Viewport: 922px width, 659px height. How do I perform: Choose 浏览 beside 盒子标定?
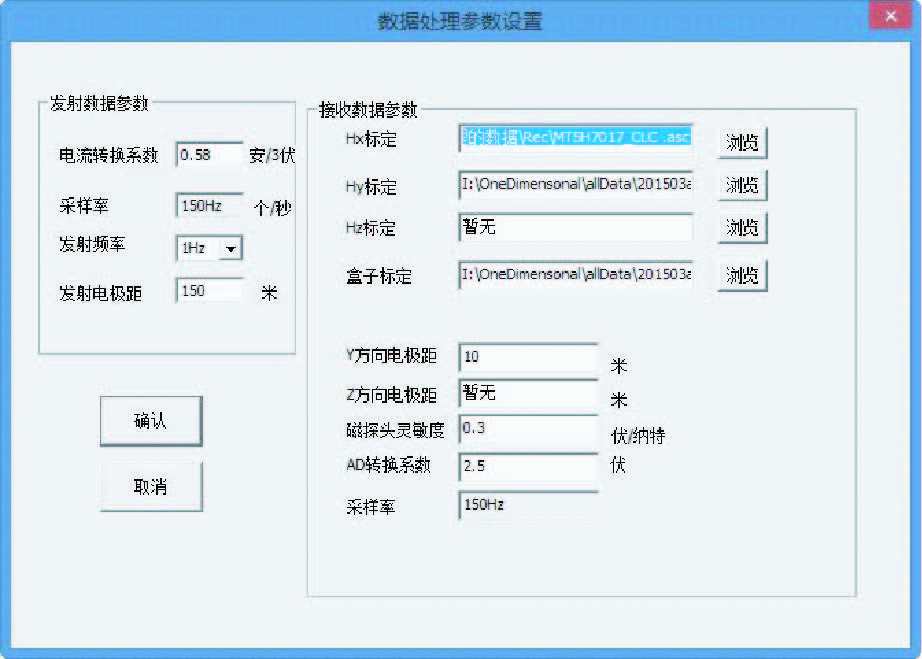coord(741,275)
